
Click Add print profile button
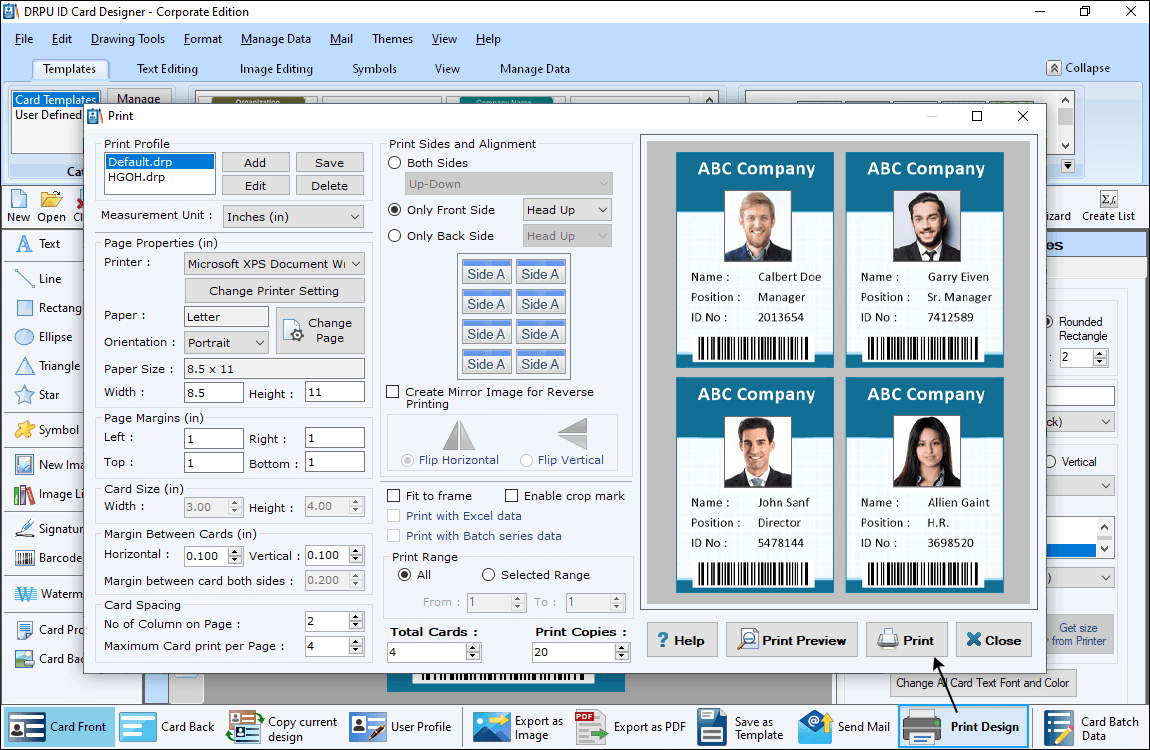click(x=255, y=163)
